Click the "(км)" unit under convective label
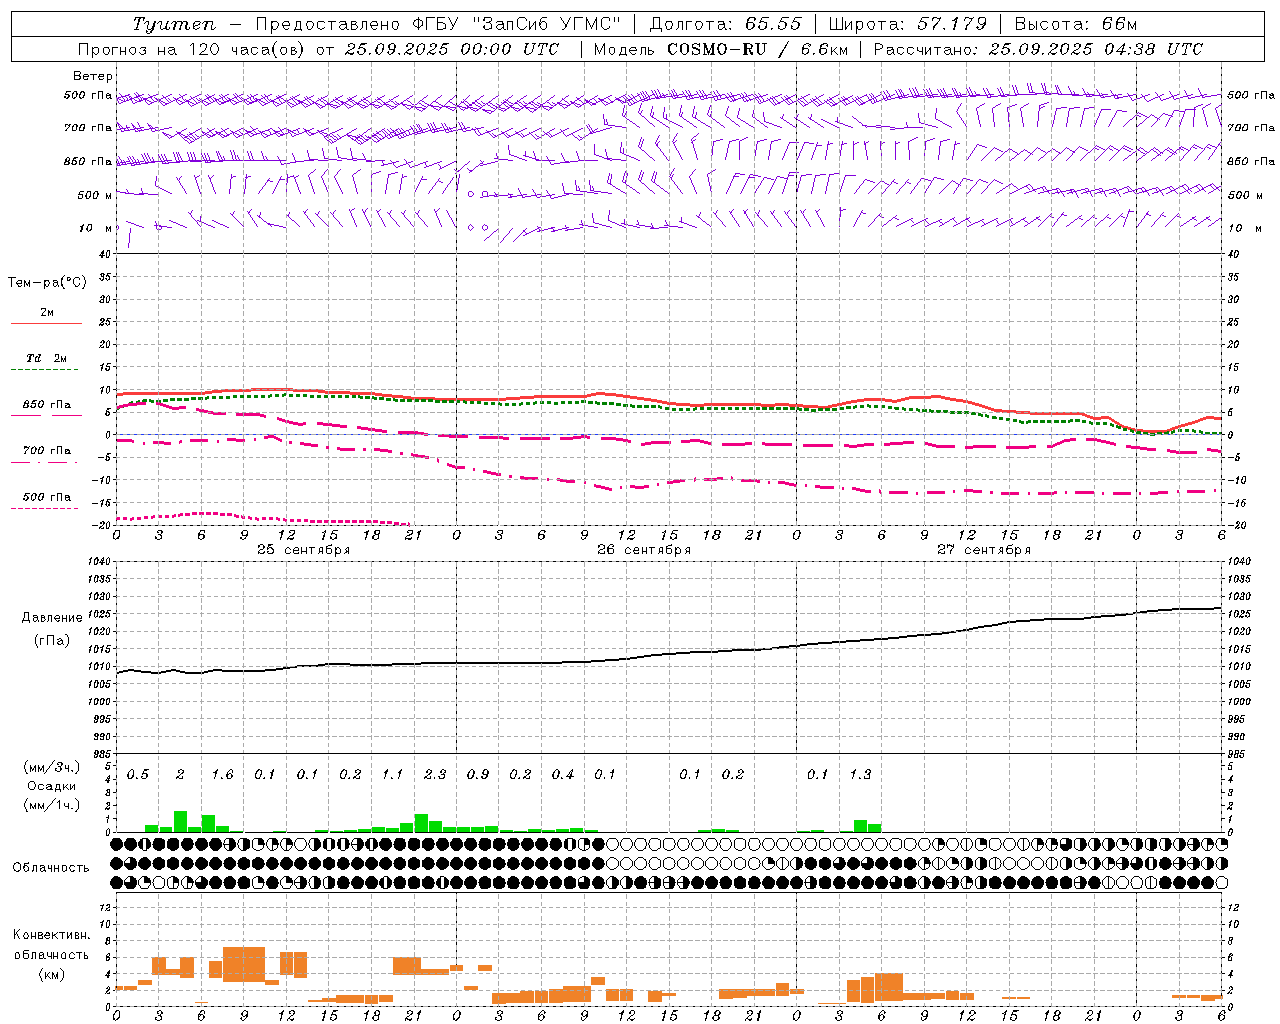The height and width of the screenshot is (1024, 1280). point(51,974)
